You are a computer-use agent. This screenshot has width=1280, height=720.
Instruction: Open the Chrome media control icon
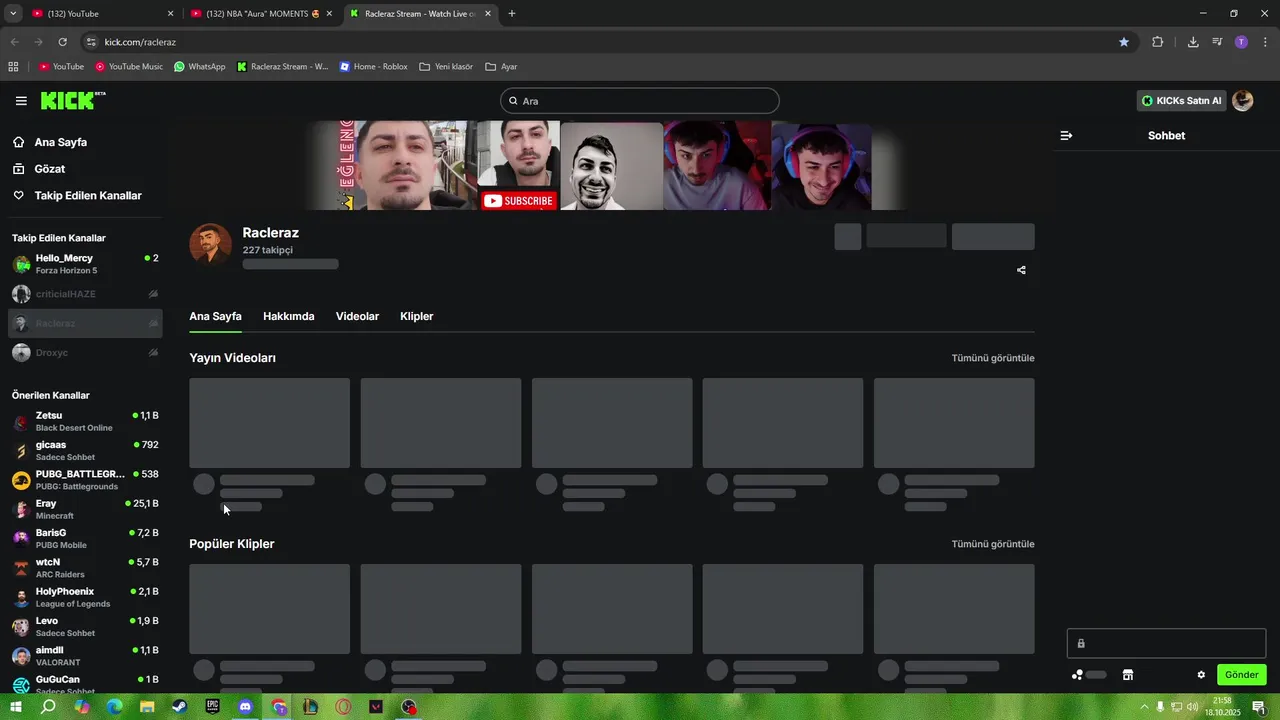pos(1217,42)
